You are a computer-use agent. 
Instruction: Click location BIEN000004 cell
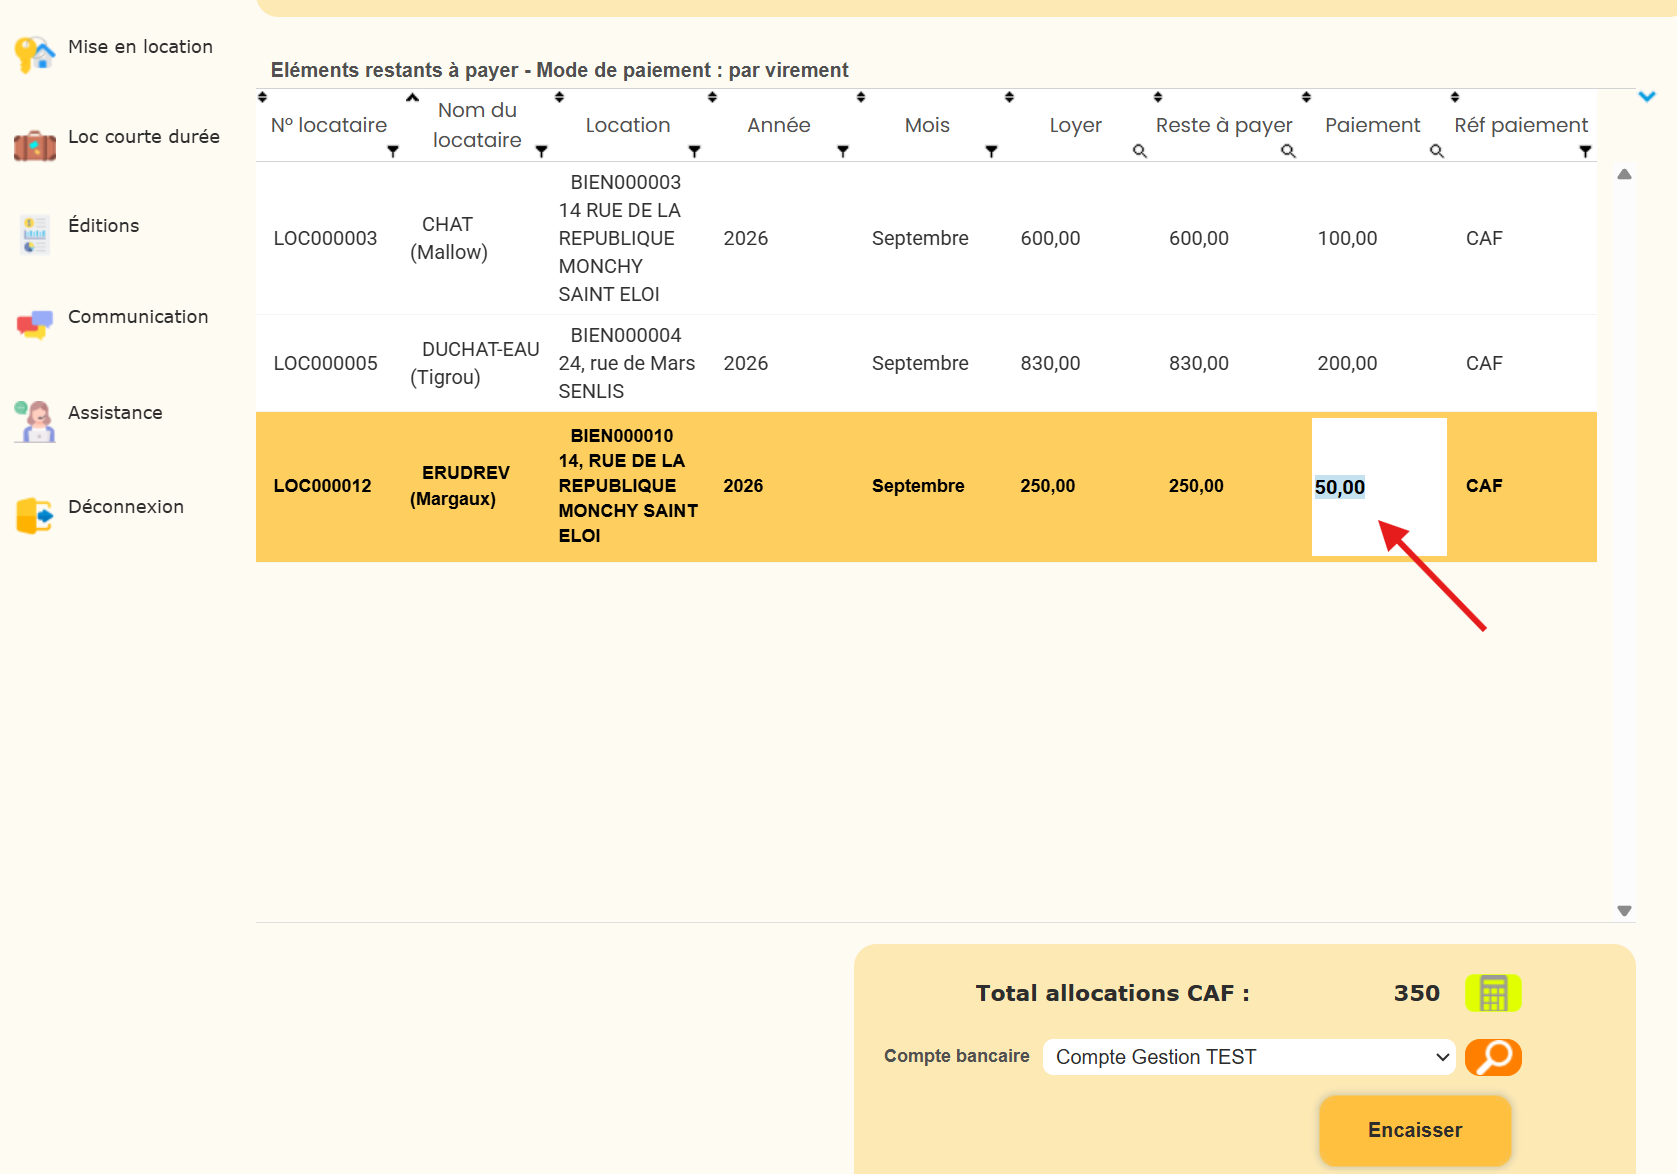(x=626, y=363)
